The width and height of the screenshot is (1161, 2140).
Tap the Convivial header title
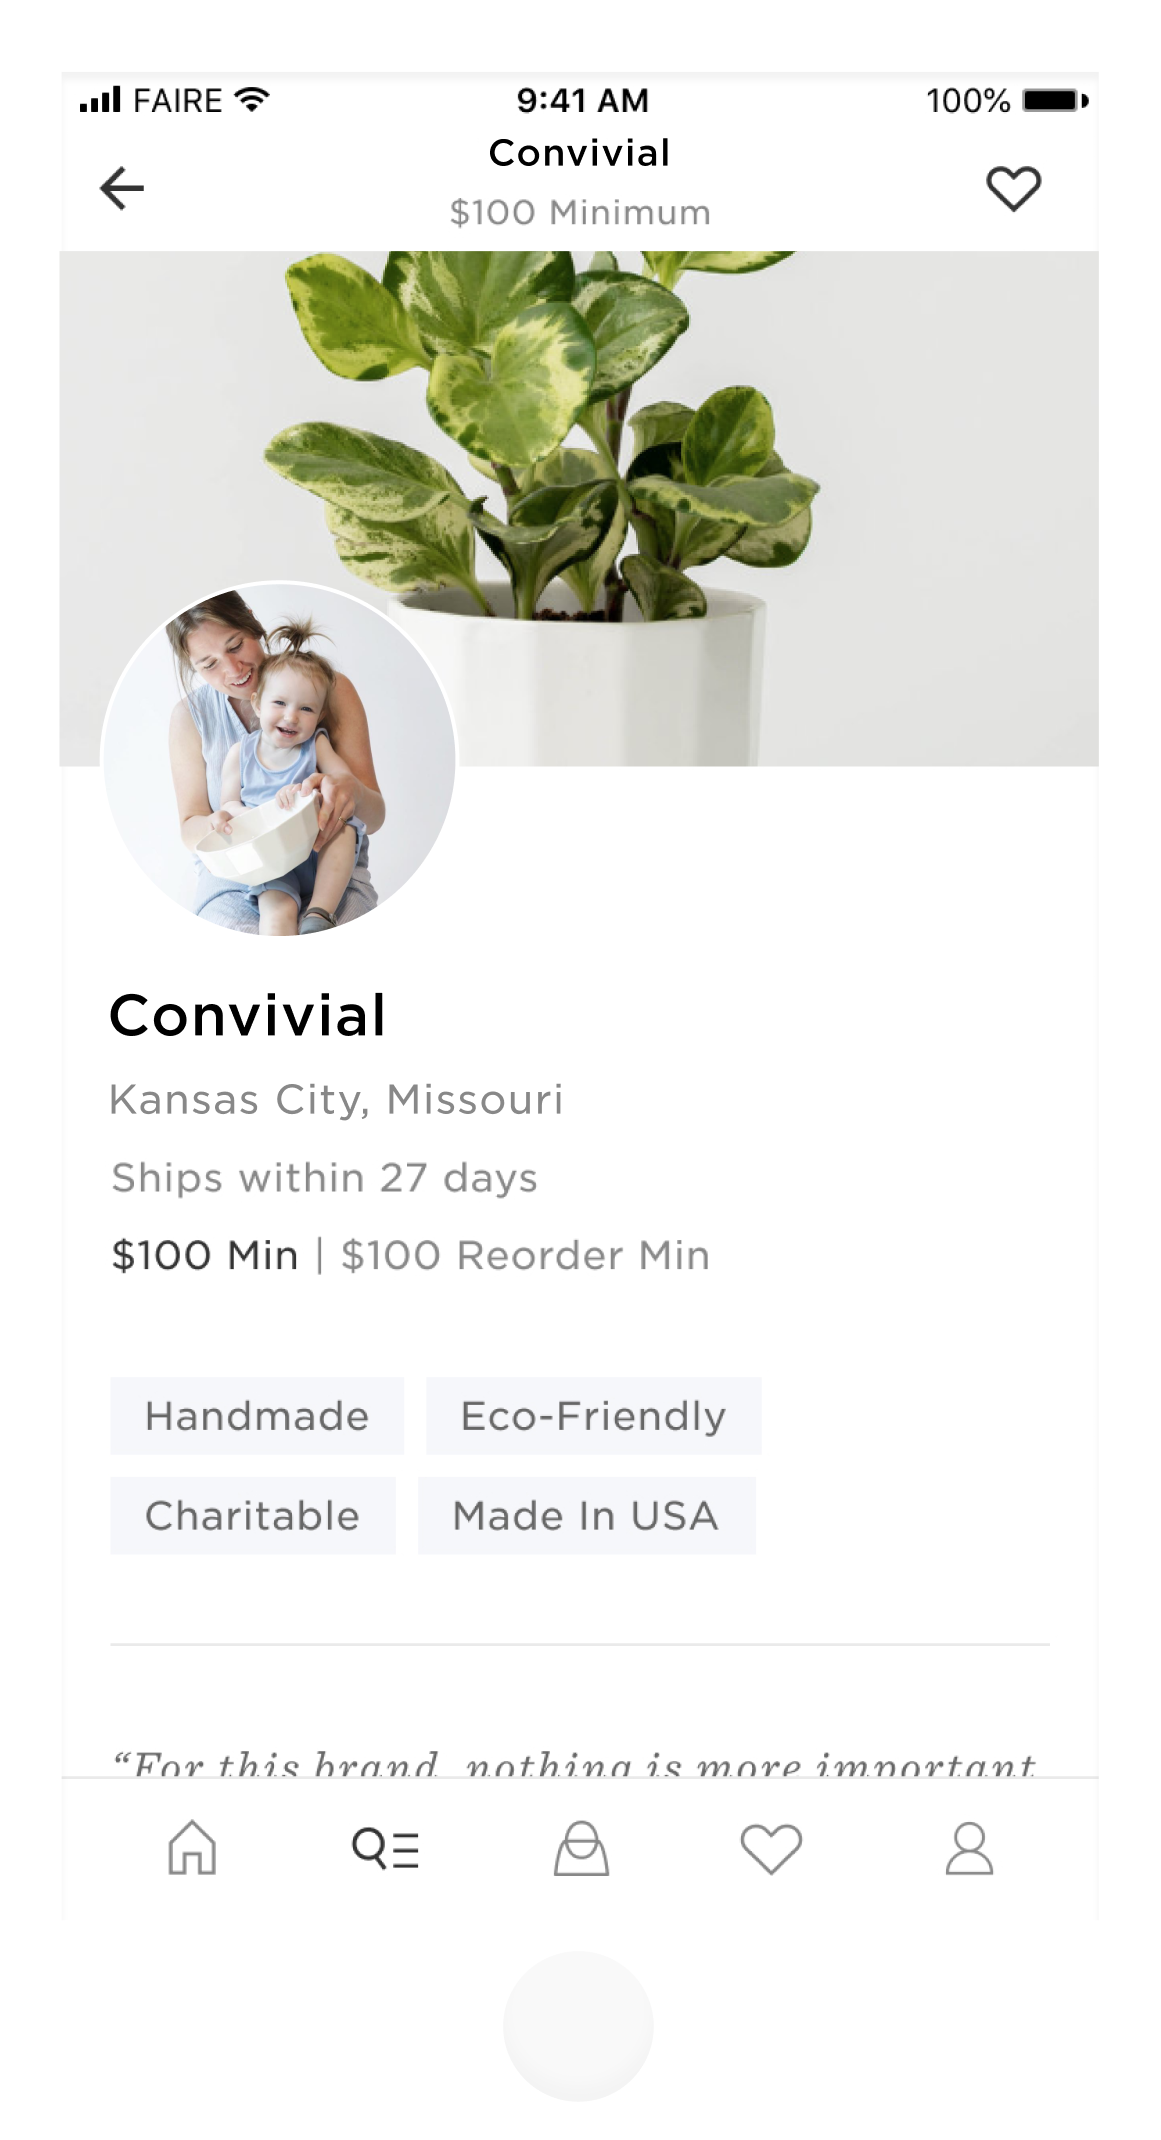tap(579, 153)
